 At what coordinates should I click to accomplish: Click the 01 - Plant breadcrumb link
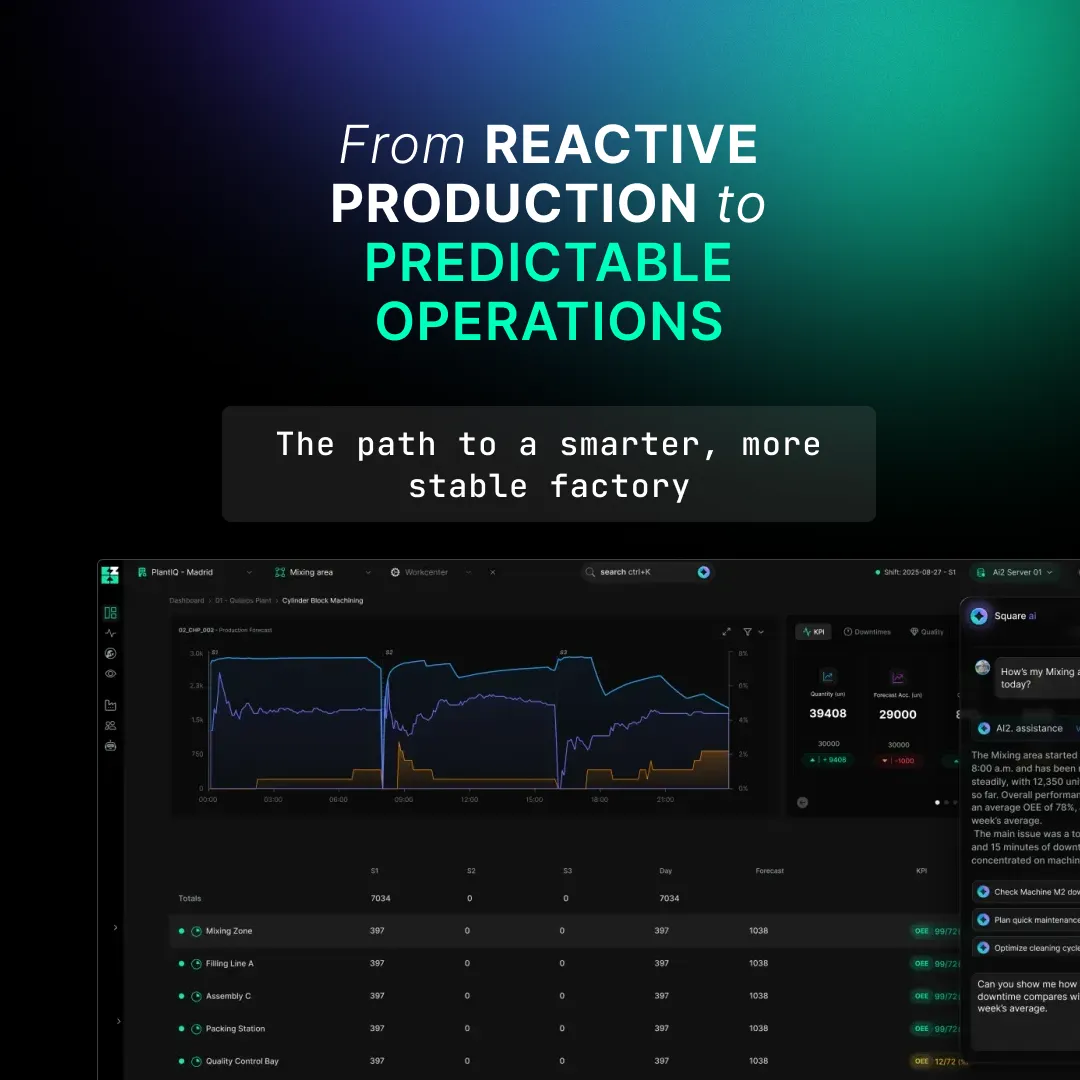pos(243,601)
